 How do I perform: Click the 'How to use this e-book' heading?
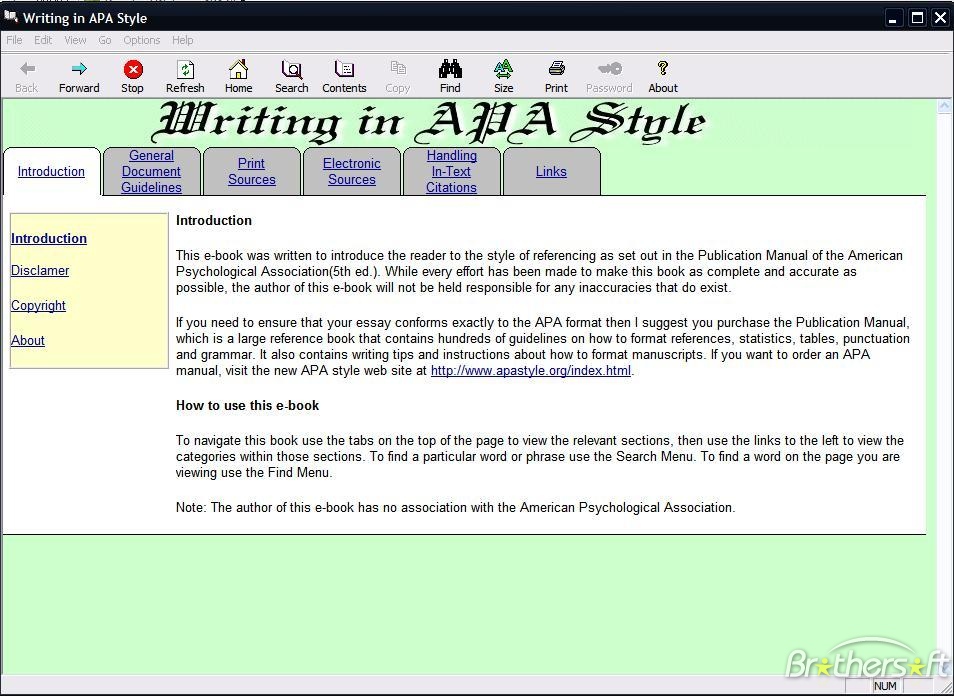tap(248, 406)
